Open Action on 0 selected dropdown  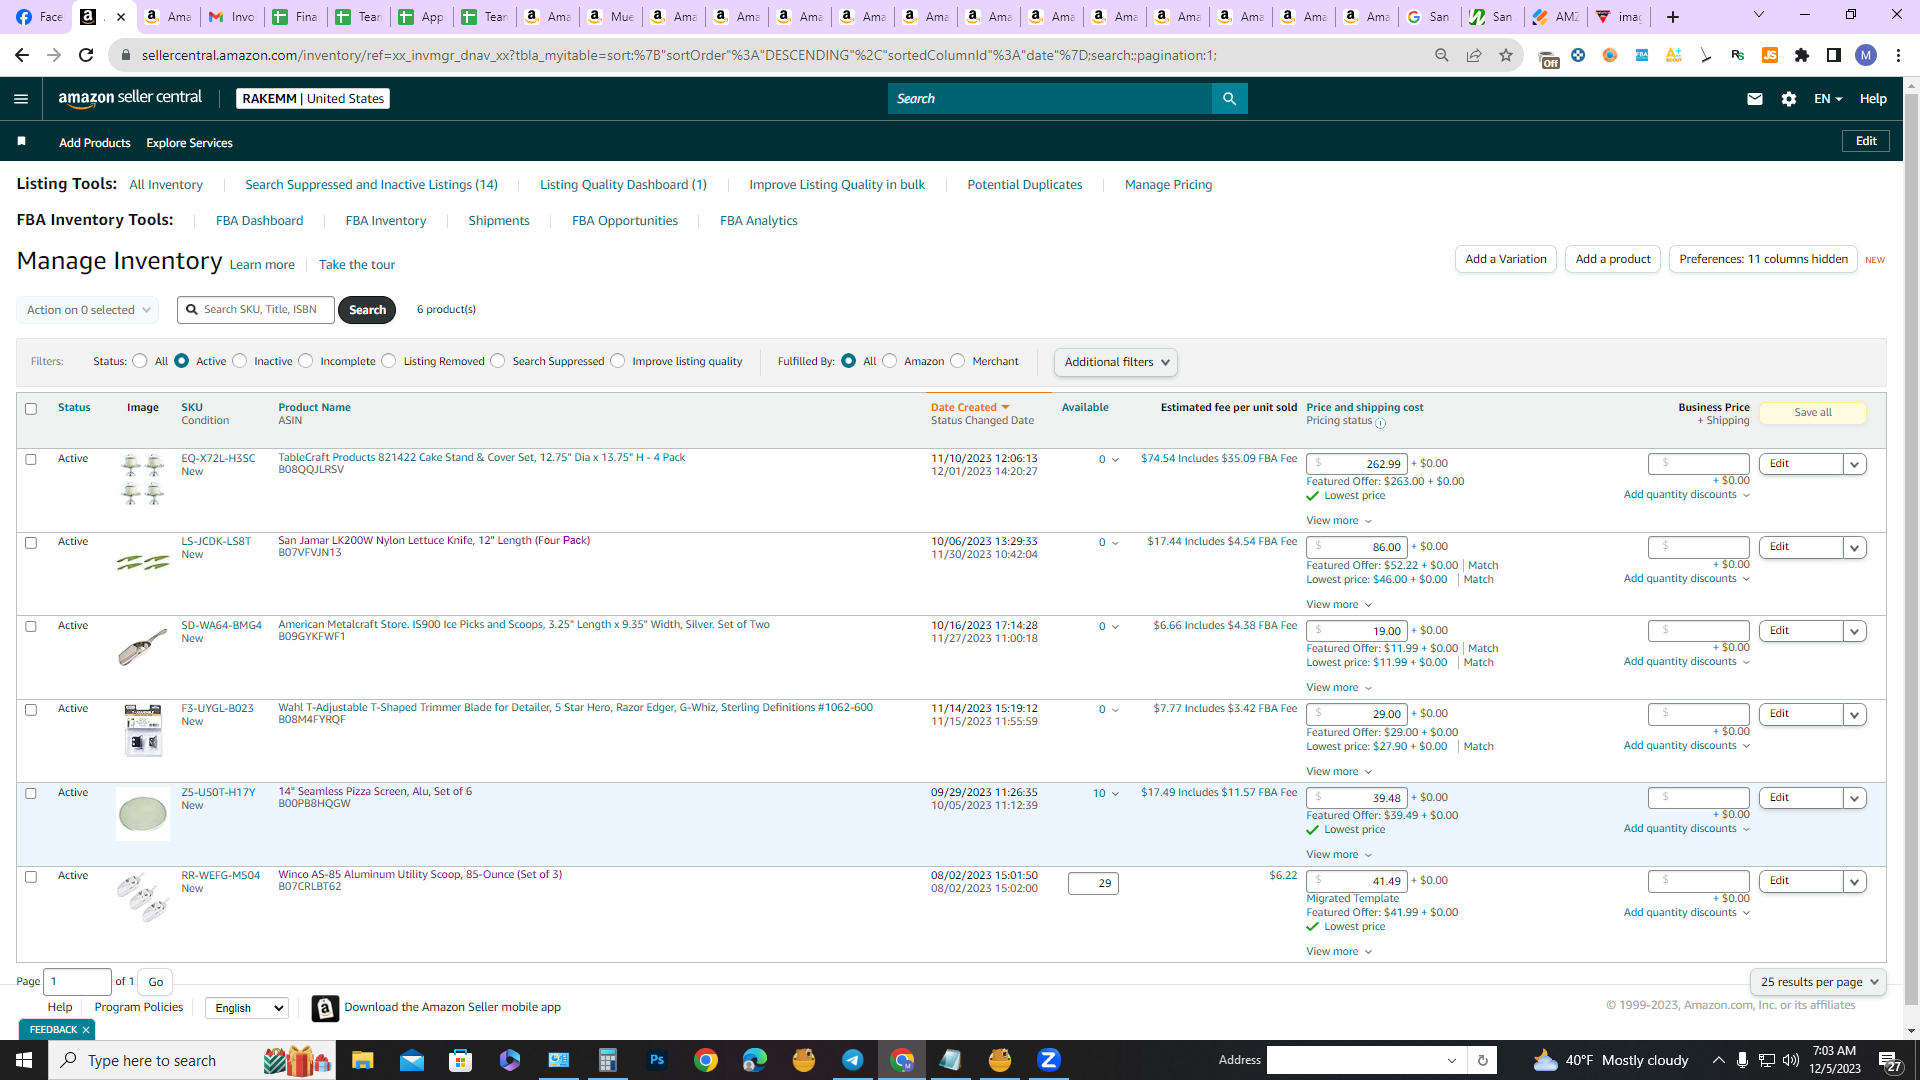(88, 310)
